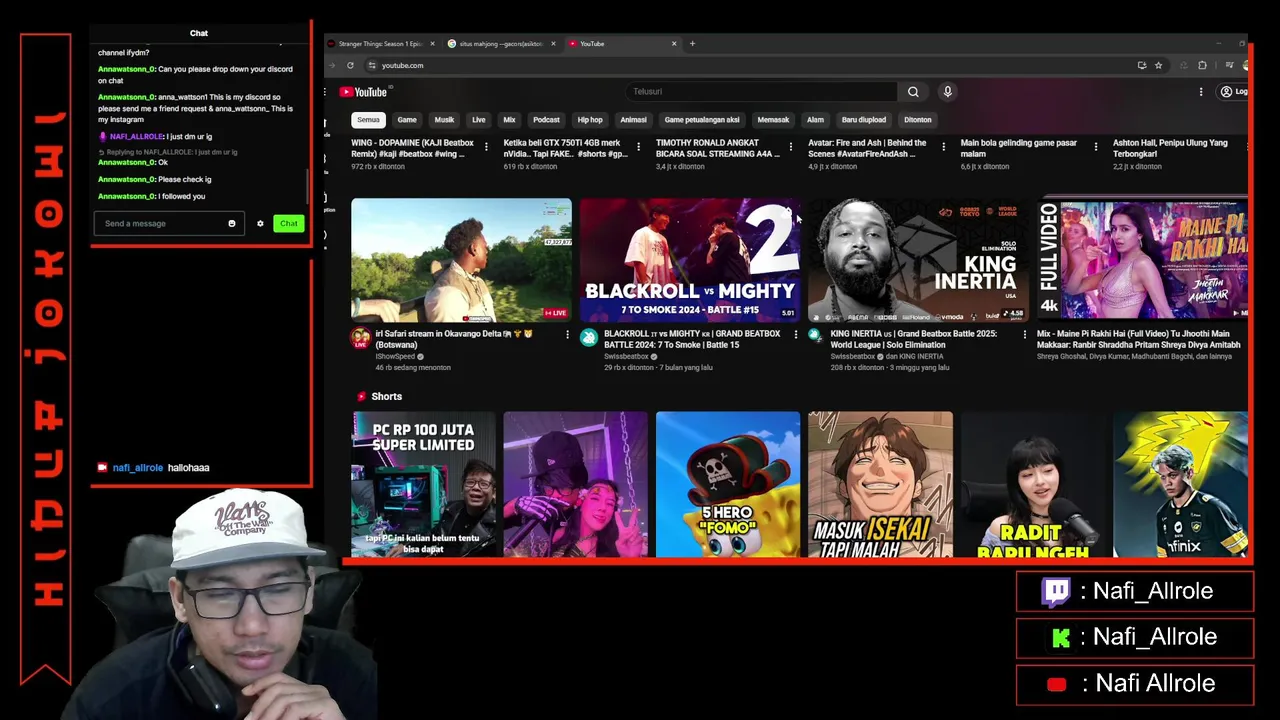Click Swissbeatbox avatar under BLACKROLL video
This screenshot has width=1280, height=720.
pos(588,338)
